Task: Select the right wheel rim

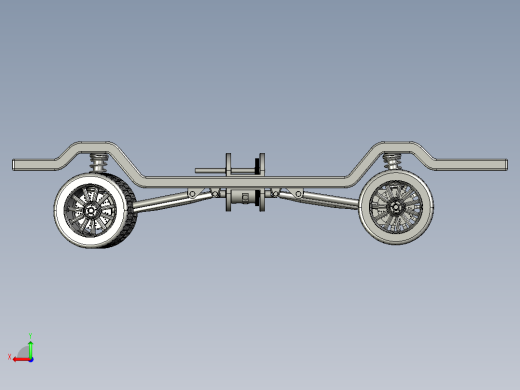Action: (396, 207)
